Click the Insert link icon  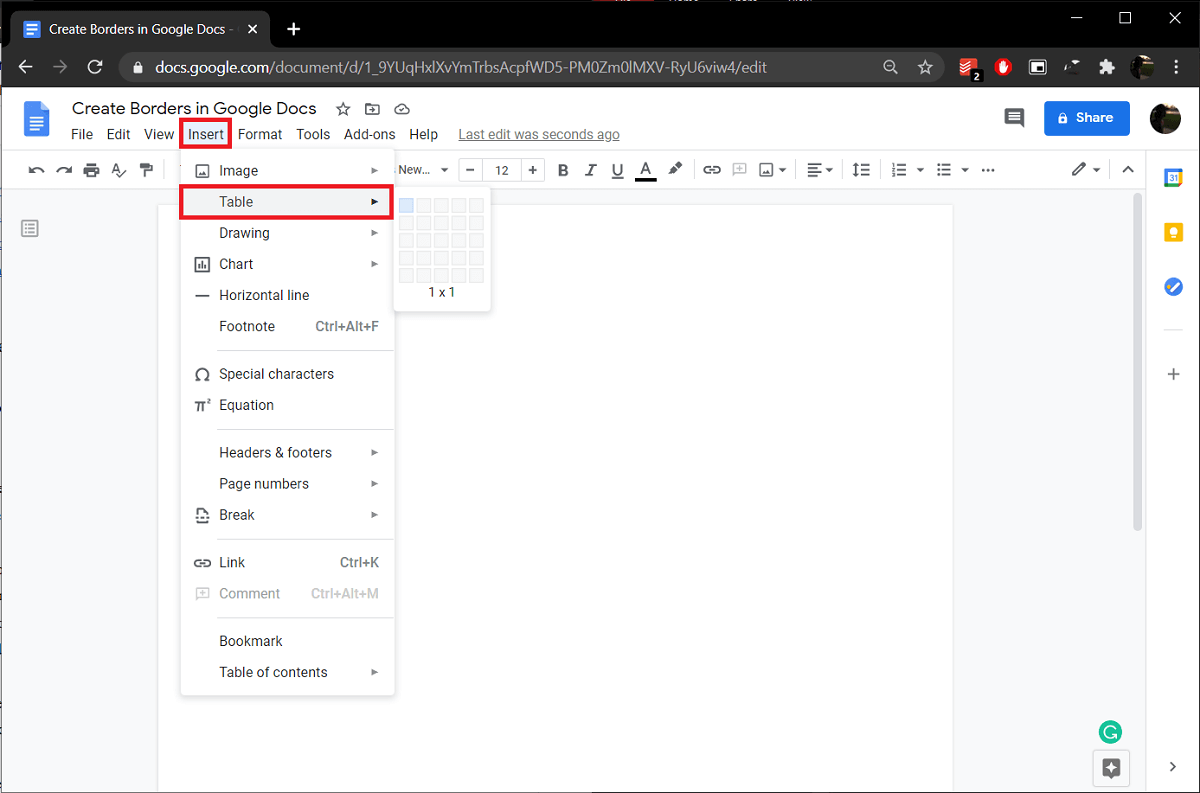click(712, 170)
